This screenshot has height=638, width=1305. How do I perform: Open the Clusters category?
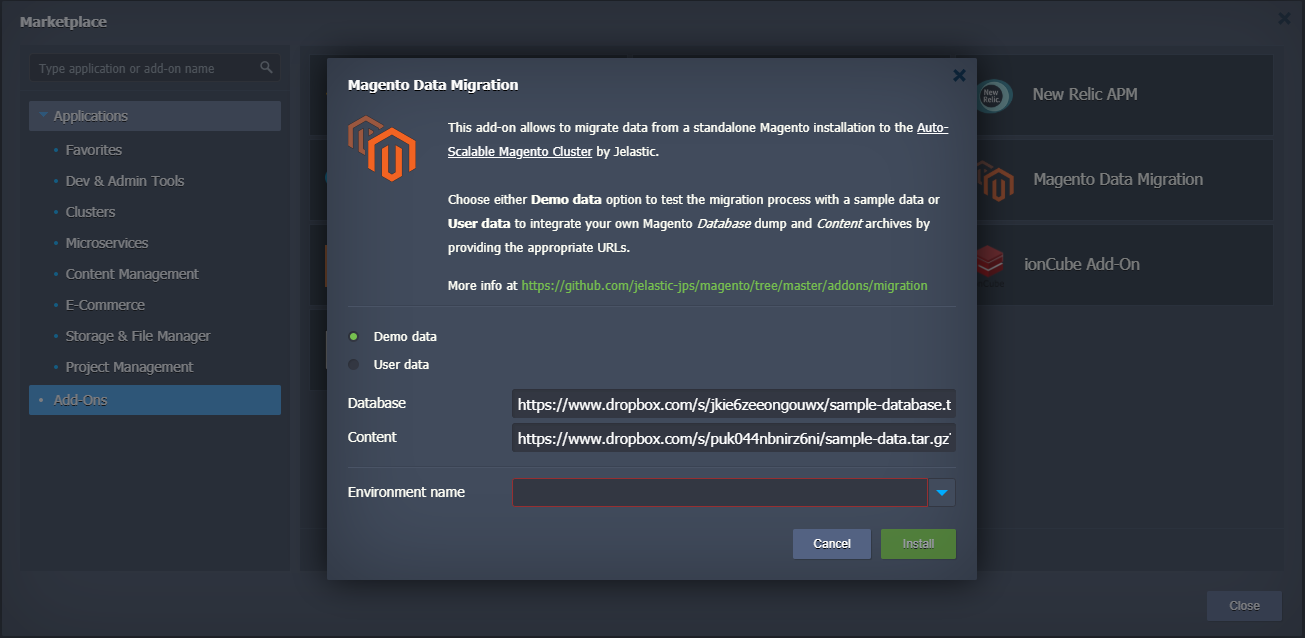point(90,212)
